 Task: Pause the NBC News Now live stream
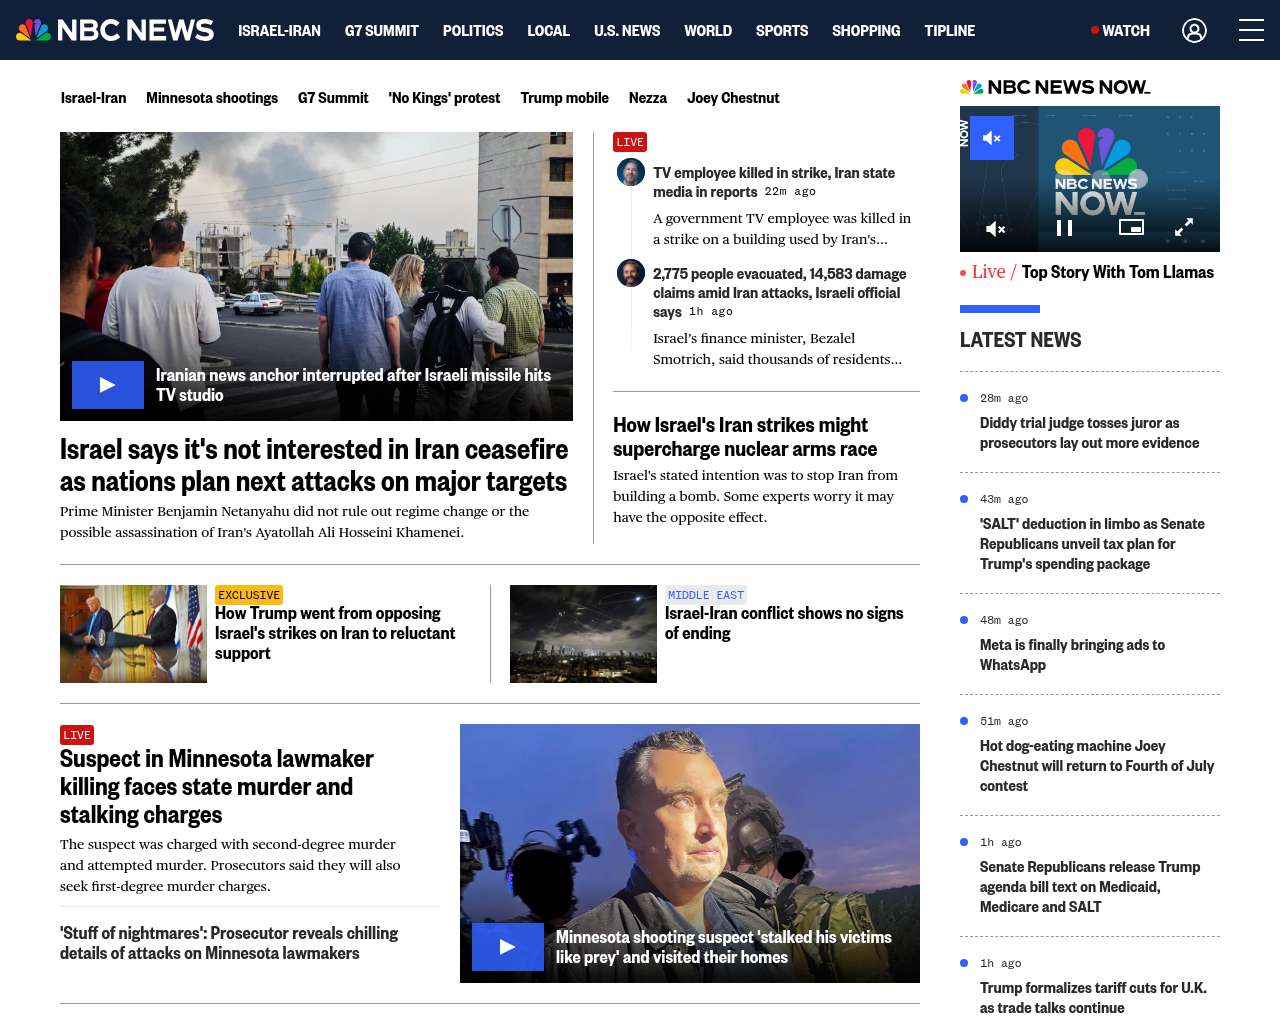pyautogui.click(x=1065, y=228)
